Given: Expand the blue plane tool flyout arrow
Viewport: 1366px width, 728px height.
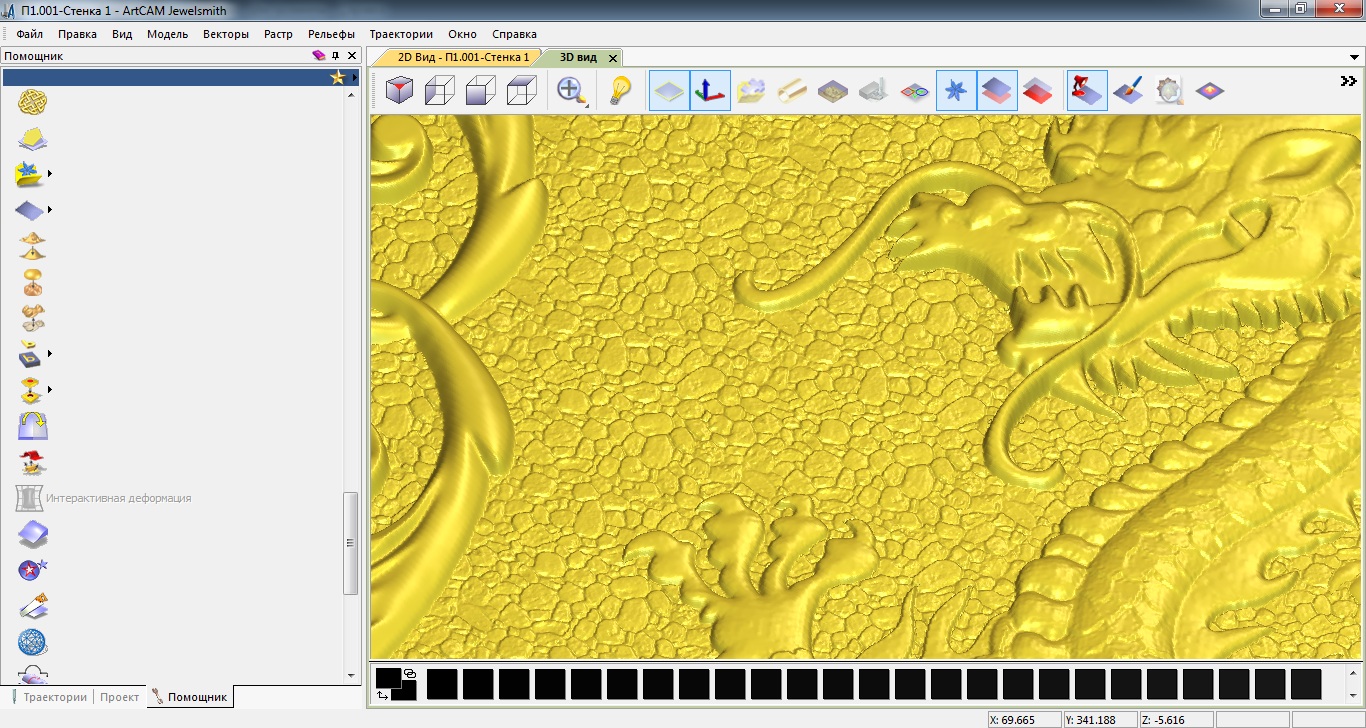Looking at the screenshot, I should click(49, 210).
